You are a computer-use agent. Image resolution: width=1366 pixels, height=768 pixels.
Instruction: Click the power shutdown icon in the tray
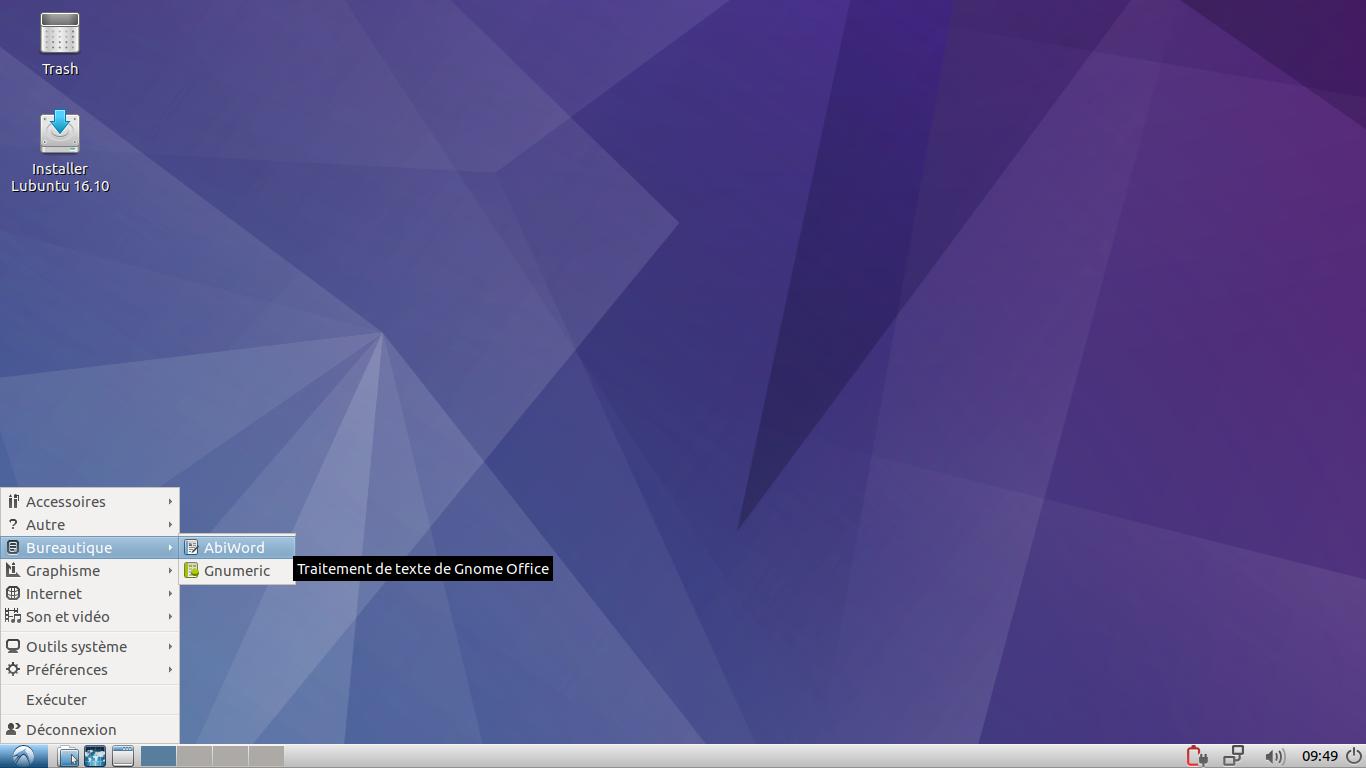pyautogui.click(x=1353, y=756)
